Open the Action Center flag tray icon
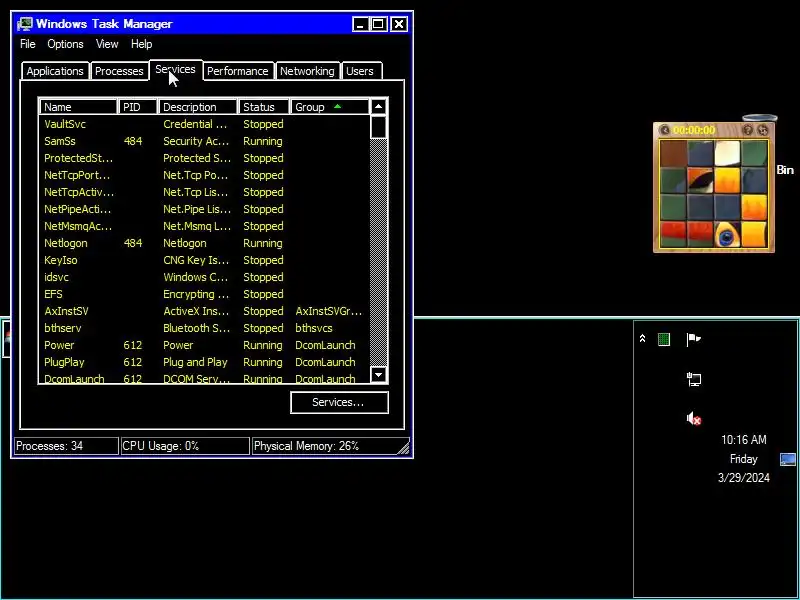 tap(693, 339)
